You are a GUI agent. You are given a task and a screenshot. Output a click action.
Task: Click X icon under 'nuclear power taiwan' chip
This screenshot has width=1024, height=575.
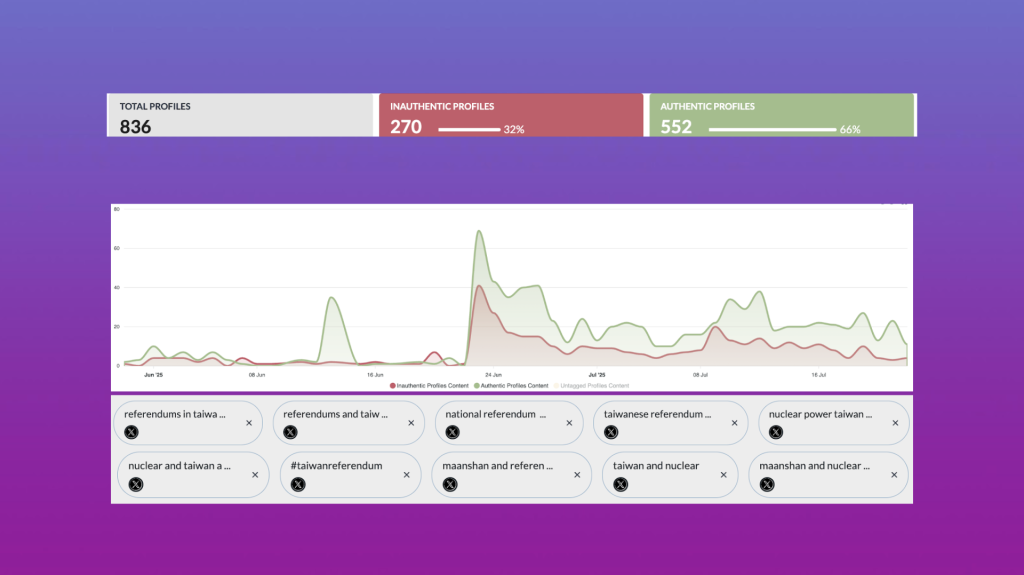[x=775, y=432]
